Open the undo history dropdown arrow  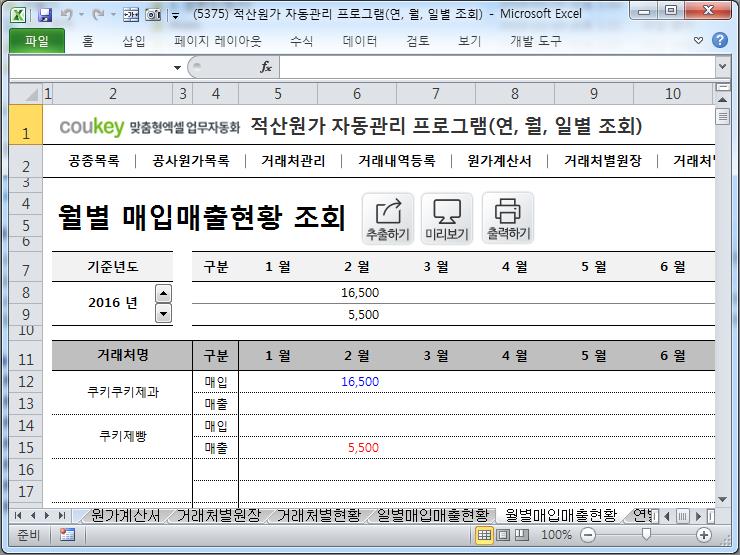[x=81, y=15]
